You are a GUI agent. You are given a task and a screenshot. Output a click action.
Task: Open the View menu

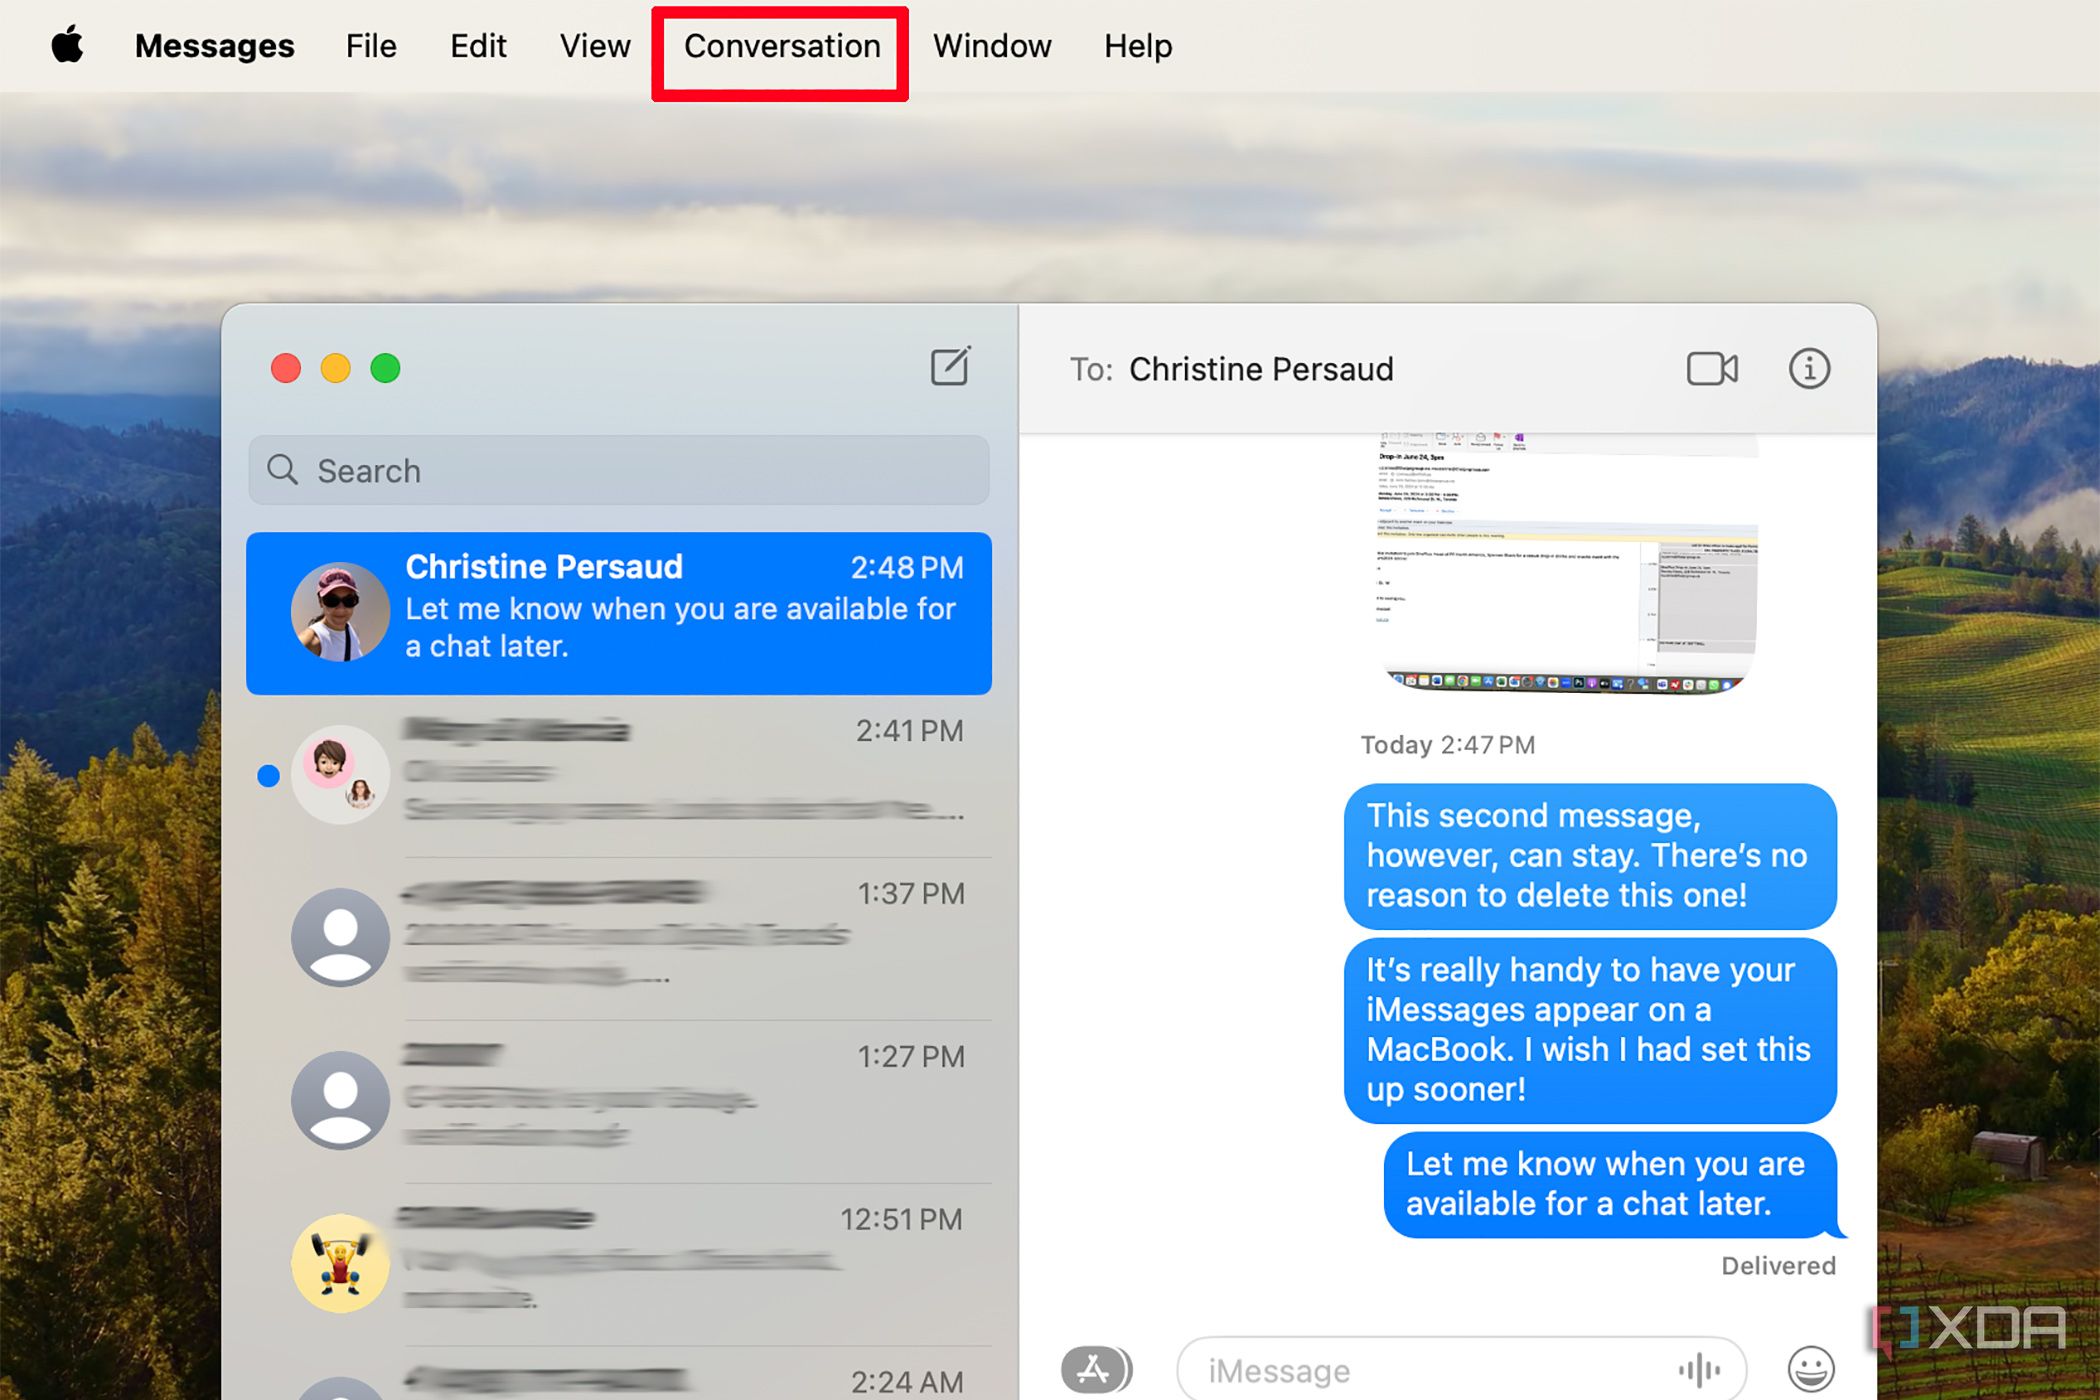(x=594, y=46)
